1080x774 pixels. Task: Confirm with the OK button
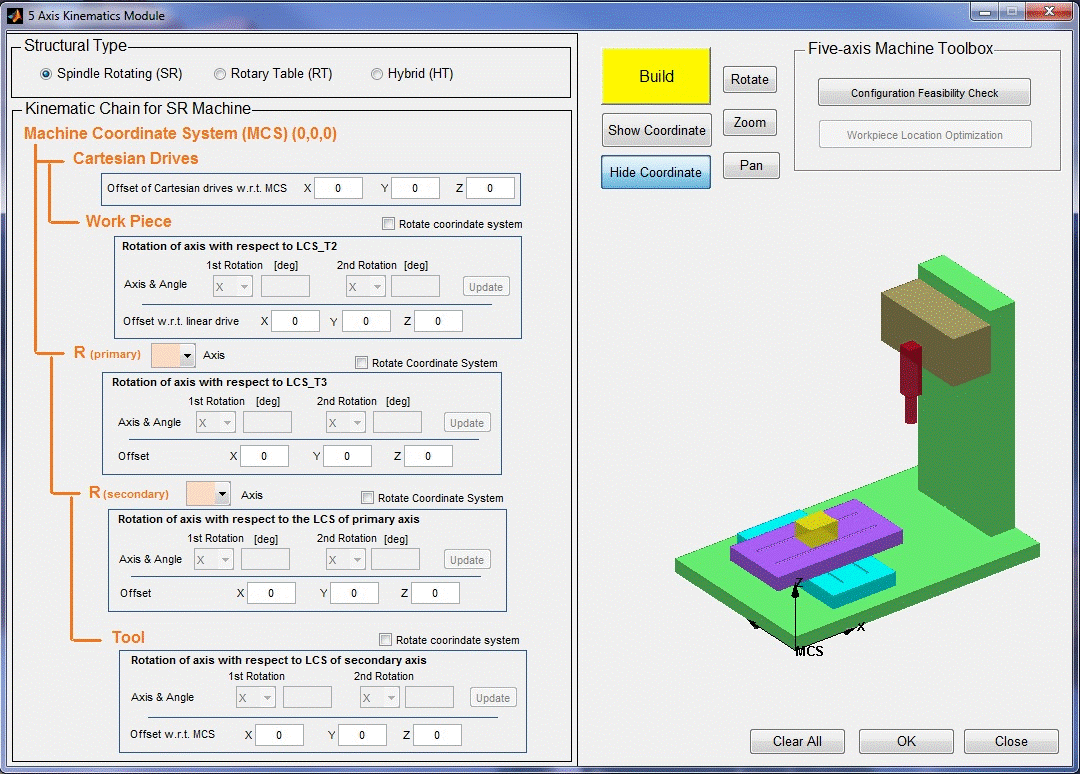click(x=906, y=741)
